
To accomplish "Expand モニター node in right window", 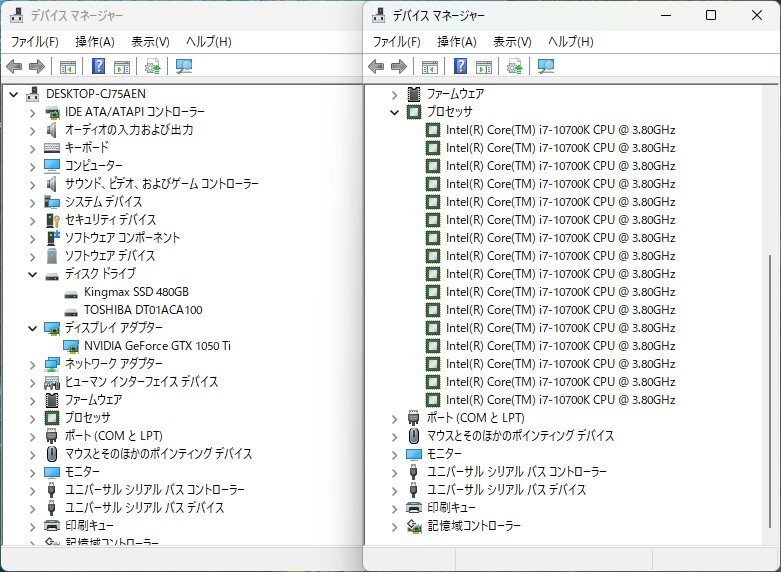I will pos(394,454).
